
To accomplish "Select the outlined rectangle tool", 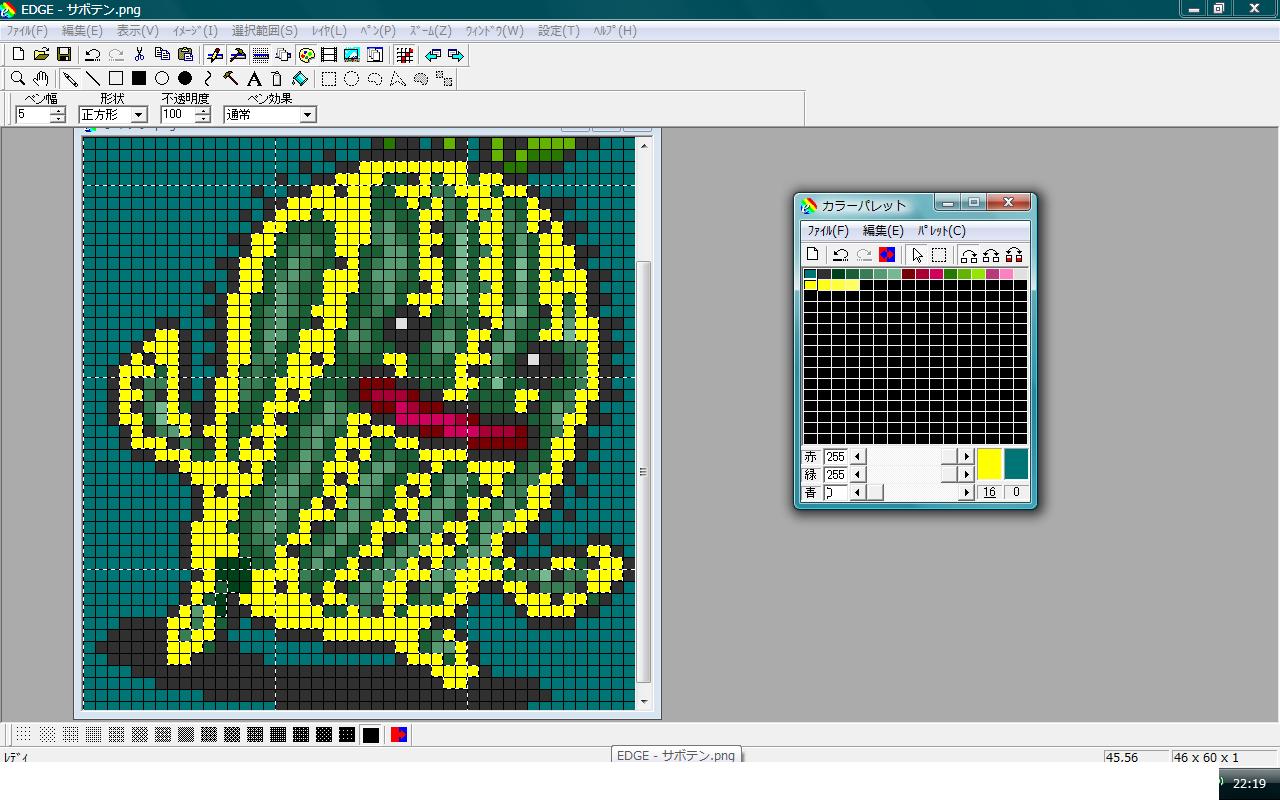I will [x=116, y=78].
